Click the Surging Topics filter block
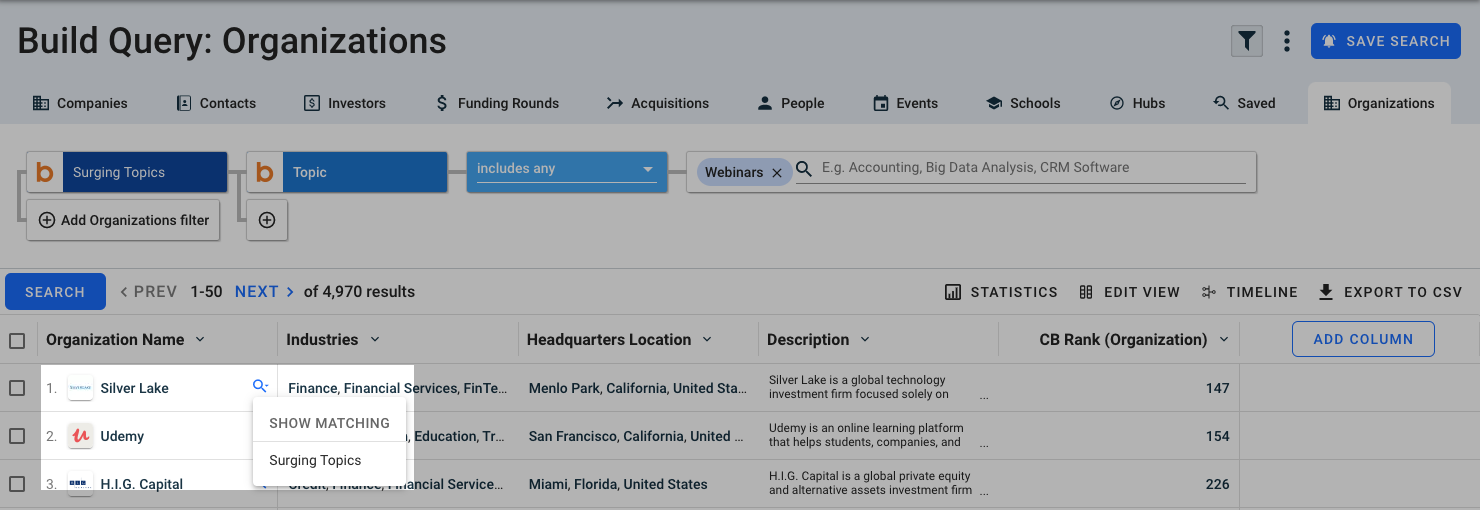 click(127, 172)
